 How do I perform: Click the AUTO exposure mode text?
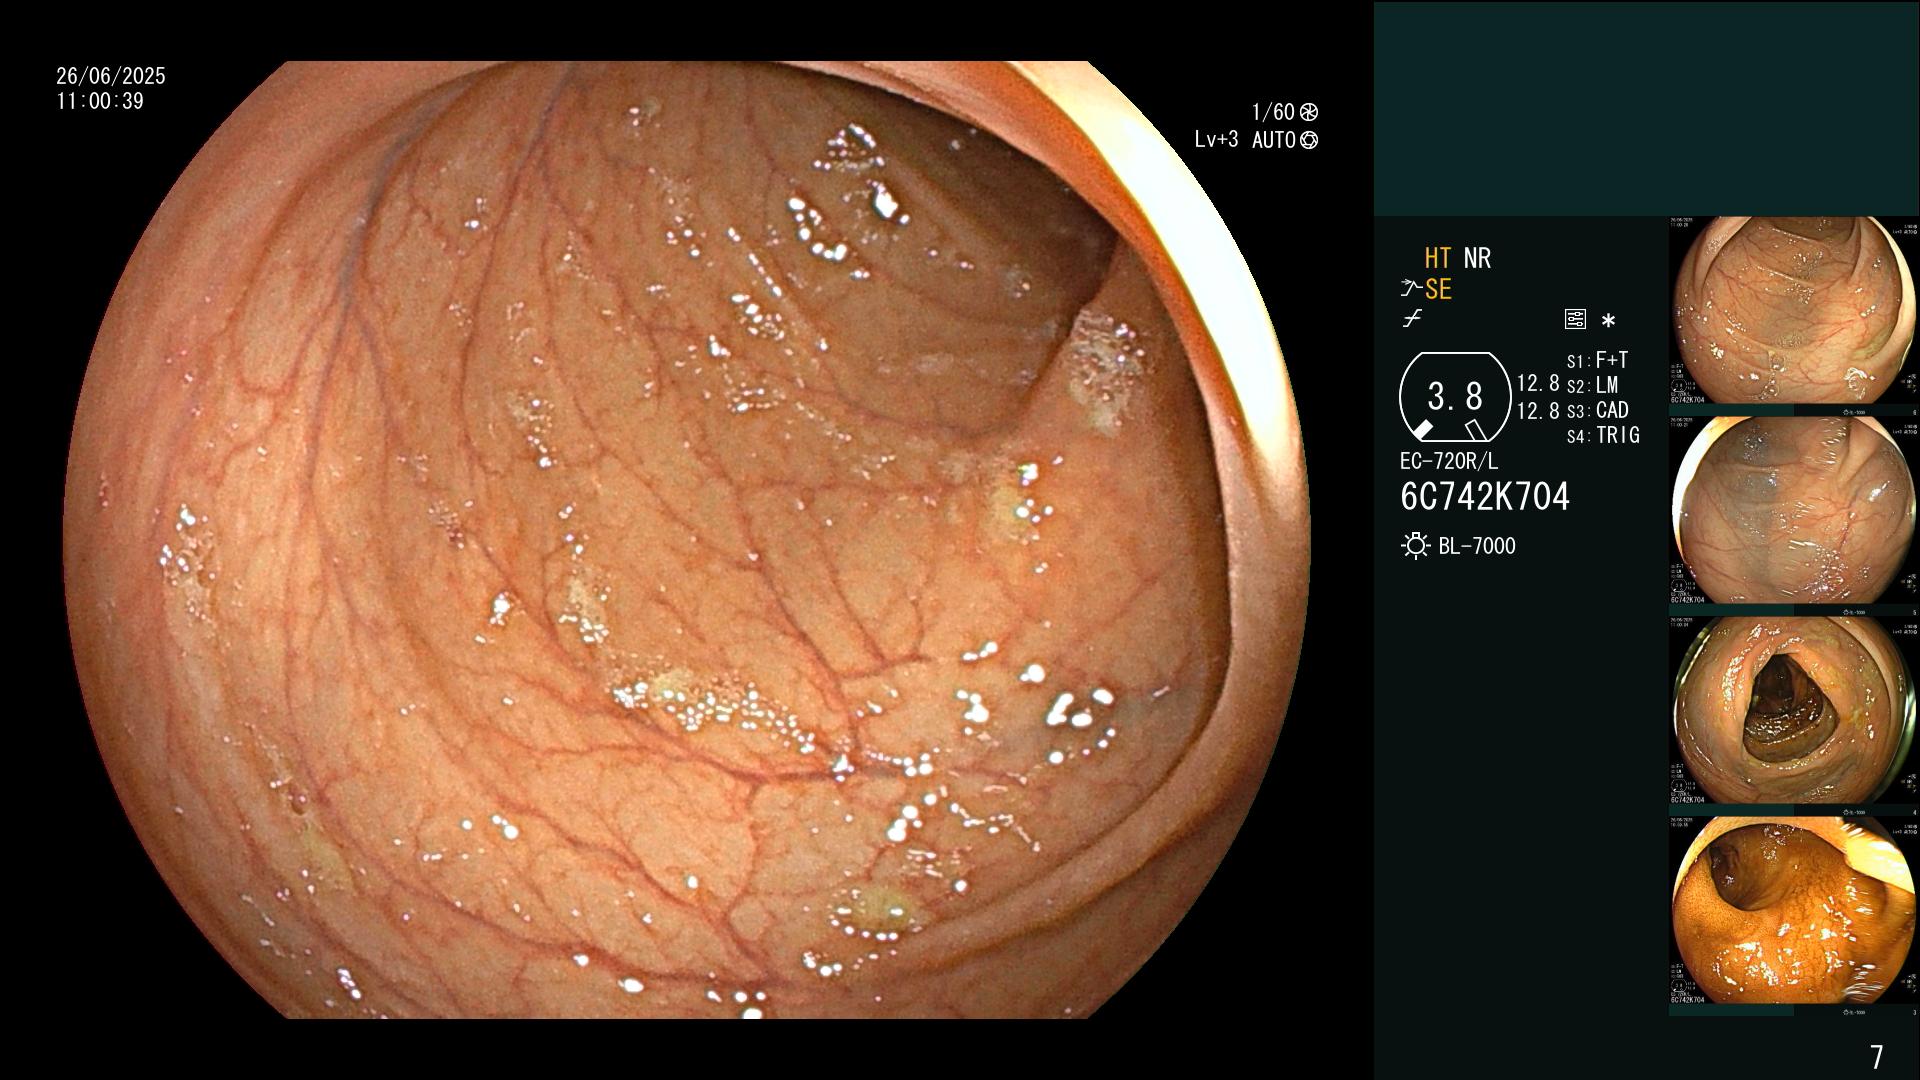[x=1274, y=140]
